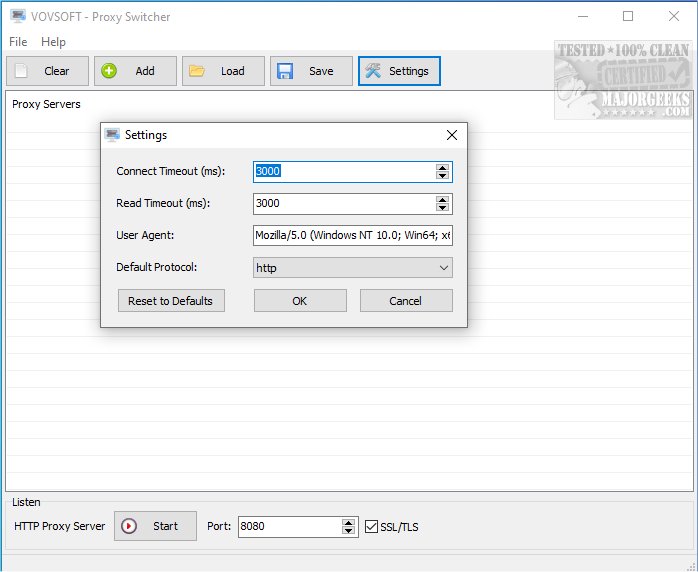
Task: Start the HTTP proxy server
Action: click(x=154, y=526)
